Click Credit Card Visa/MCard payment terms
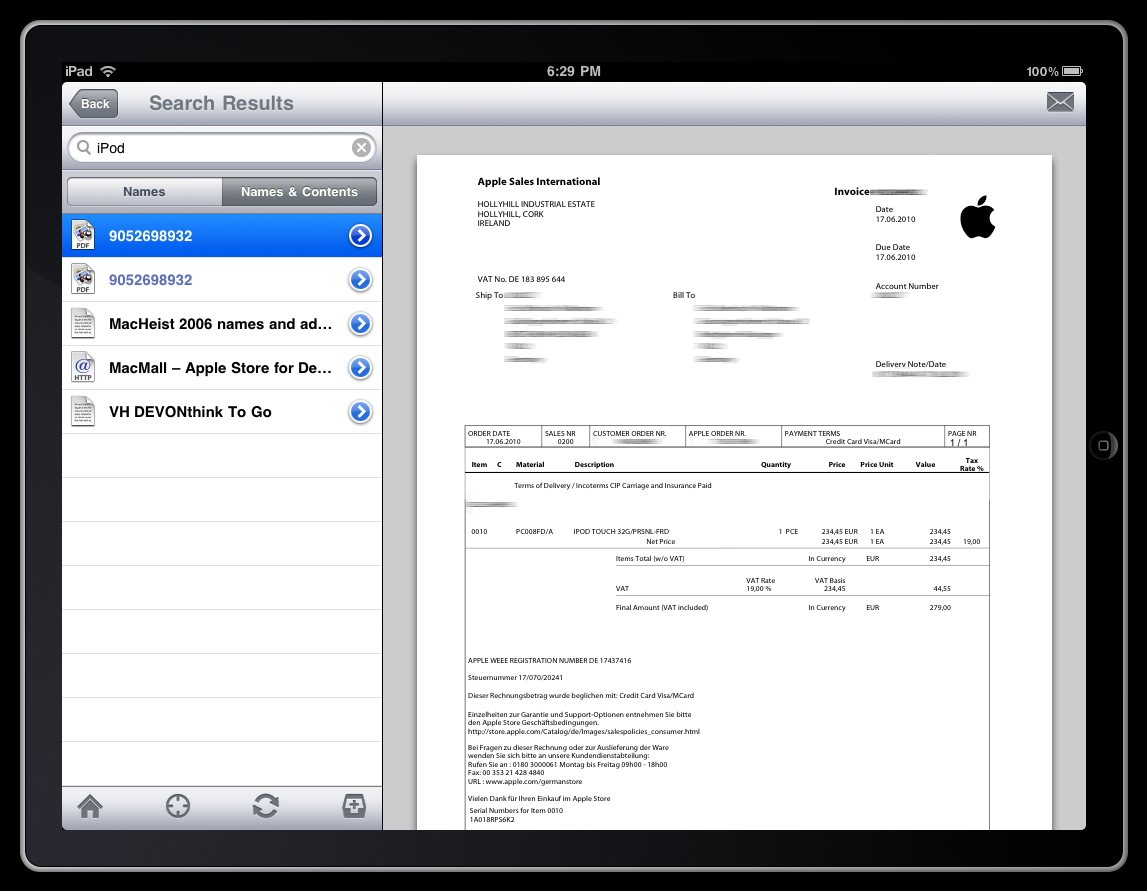Image resolution: width=1147 pixels, height=891 pixels. pyautogui.click(x=862, y=442)
